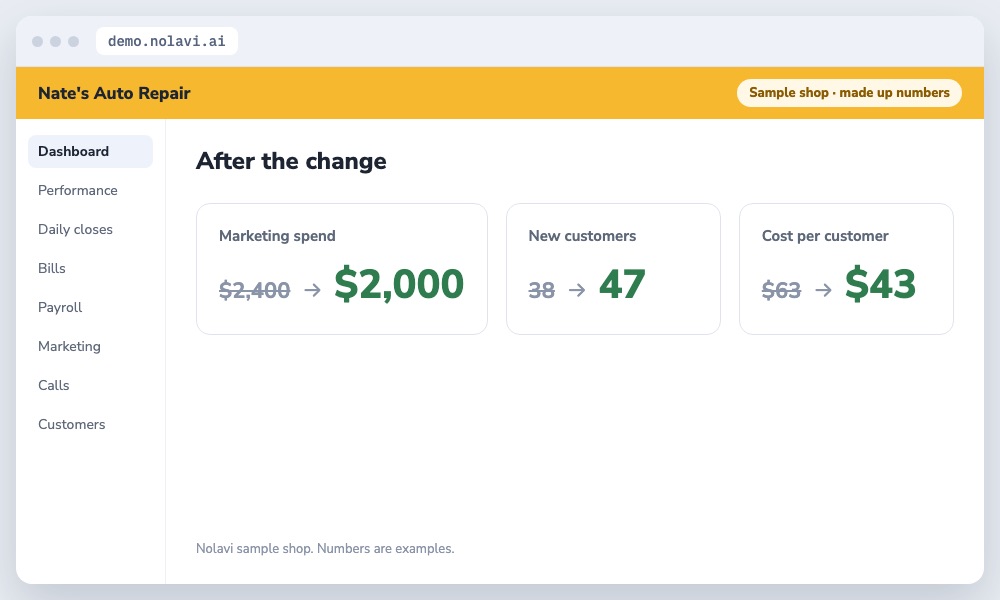The image size is (1000, 600).
Task: Click the arrow icon in Cost per customer card
Action: point(823,290)
